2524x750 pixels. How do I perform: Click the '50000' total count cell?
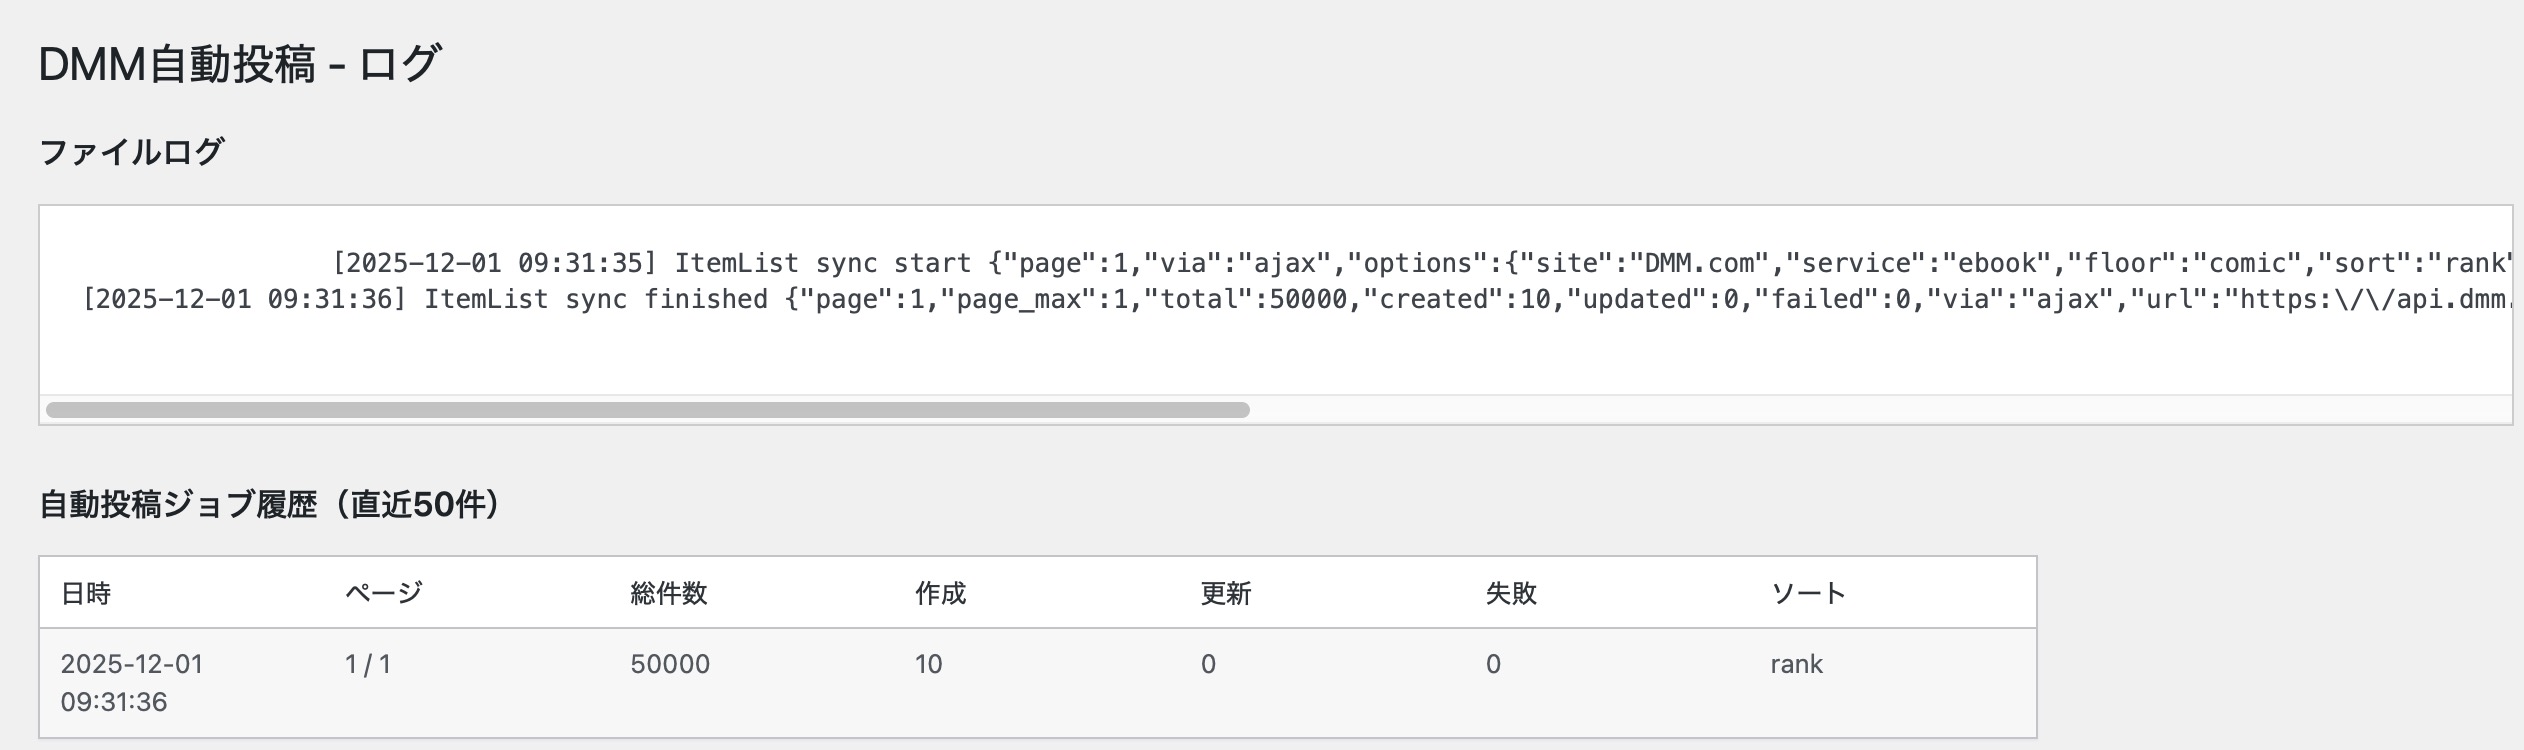[670, 665]
